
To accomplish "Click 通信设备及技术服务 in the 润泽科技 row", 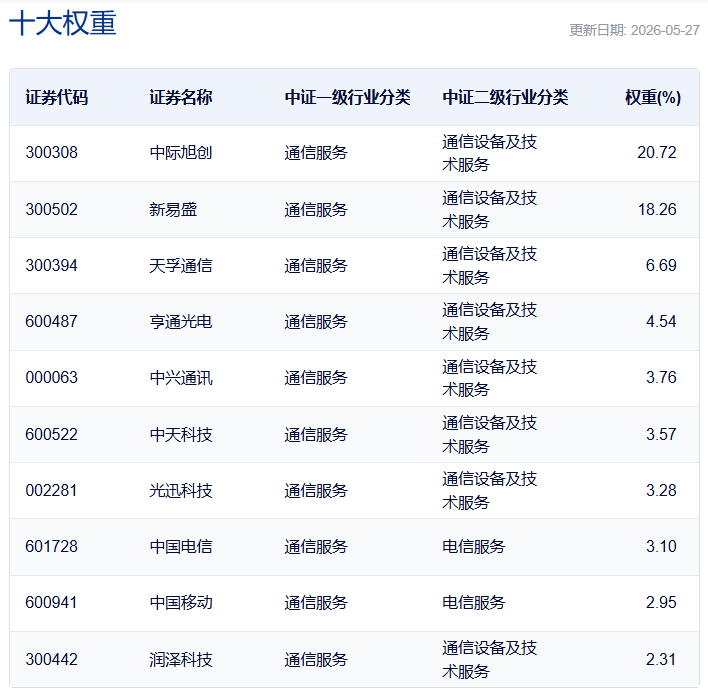I will (x=489, y=659).
